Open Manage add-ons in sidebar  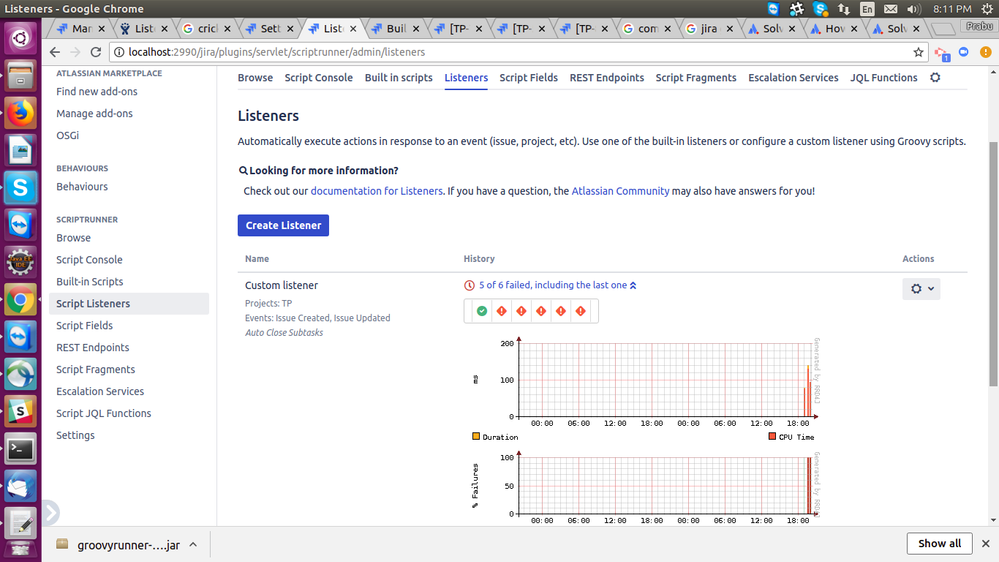click(x=94, y=113)
